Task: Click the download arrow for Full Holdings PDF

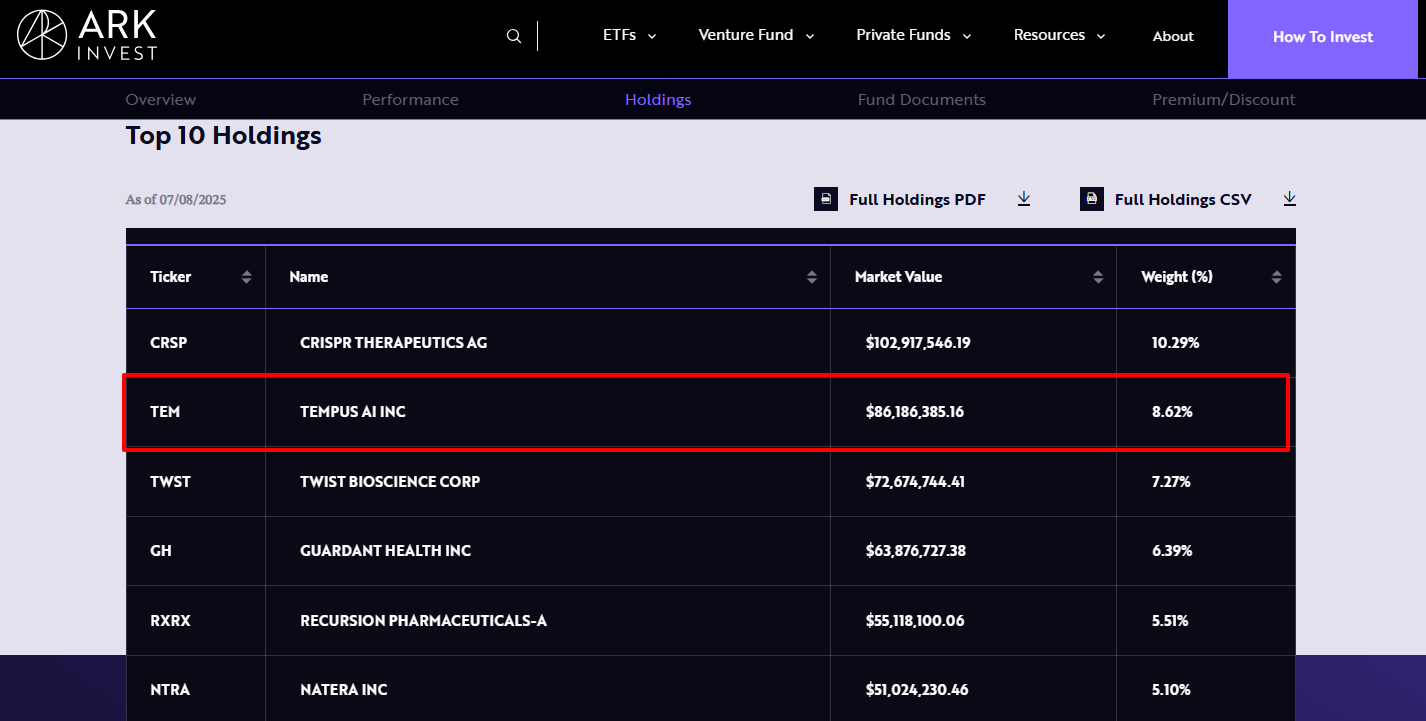Action: [1024, 199]
